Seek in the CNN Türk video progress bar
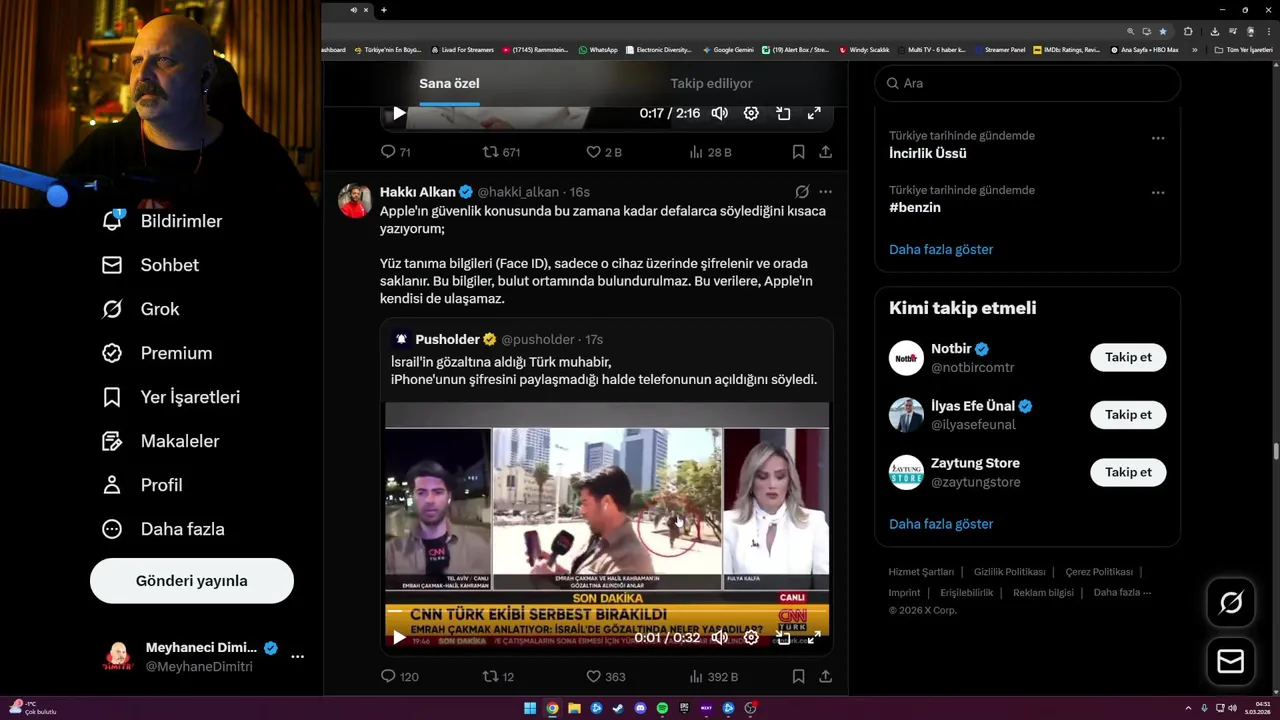Screen dimensions: 1280x720 point(607,612)
